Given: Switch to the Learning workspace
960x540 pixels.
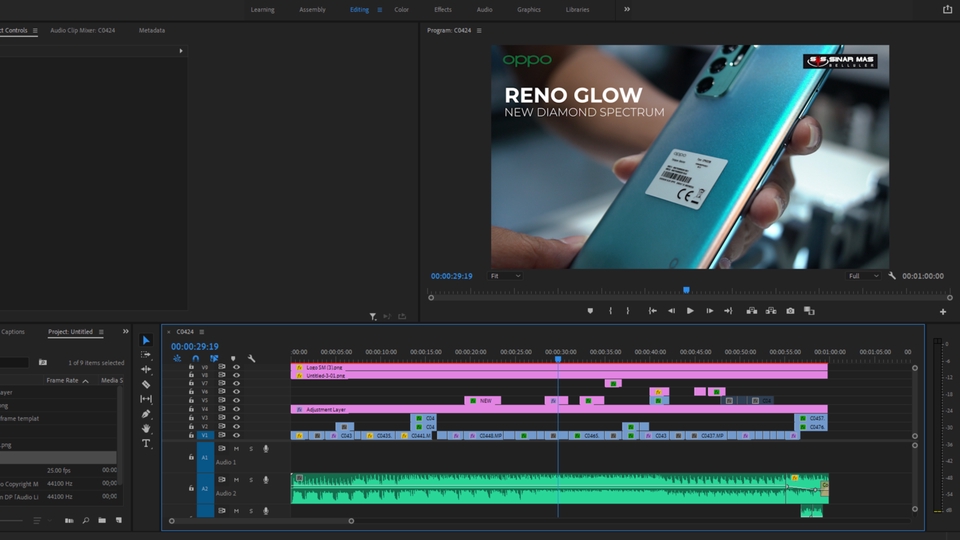Looking at the screenshot, I should click(263, 10).
